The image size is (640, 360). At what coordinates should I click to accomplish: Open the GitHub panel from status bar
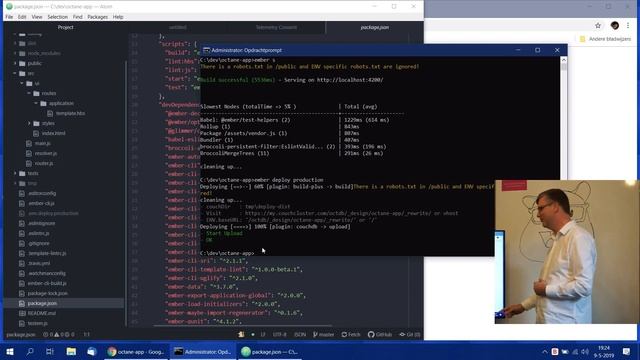[x=380, y=335]
